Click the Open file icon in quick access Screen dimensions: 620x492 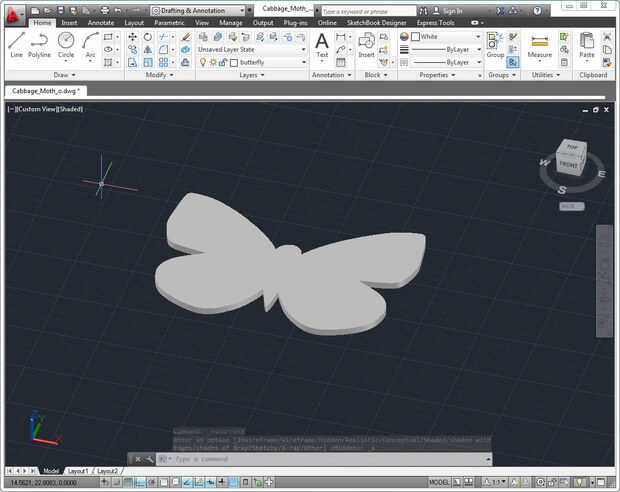[47, 11]
